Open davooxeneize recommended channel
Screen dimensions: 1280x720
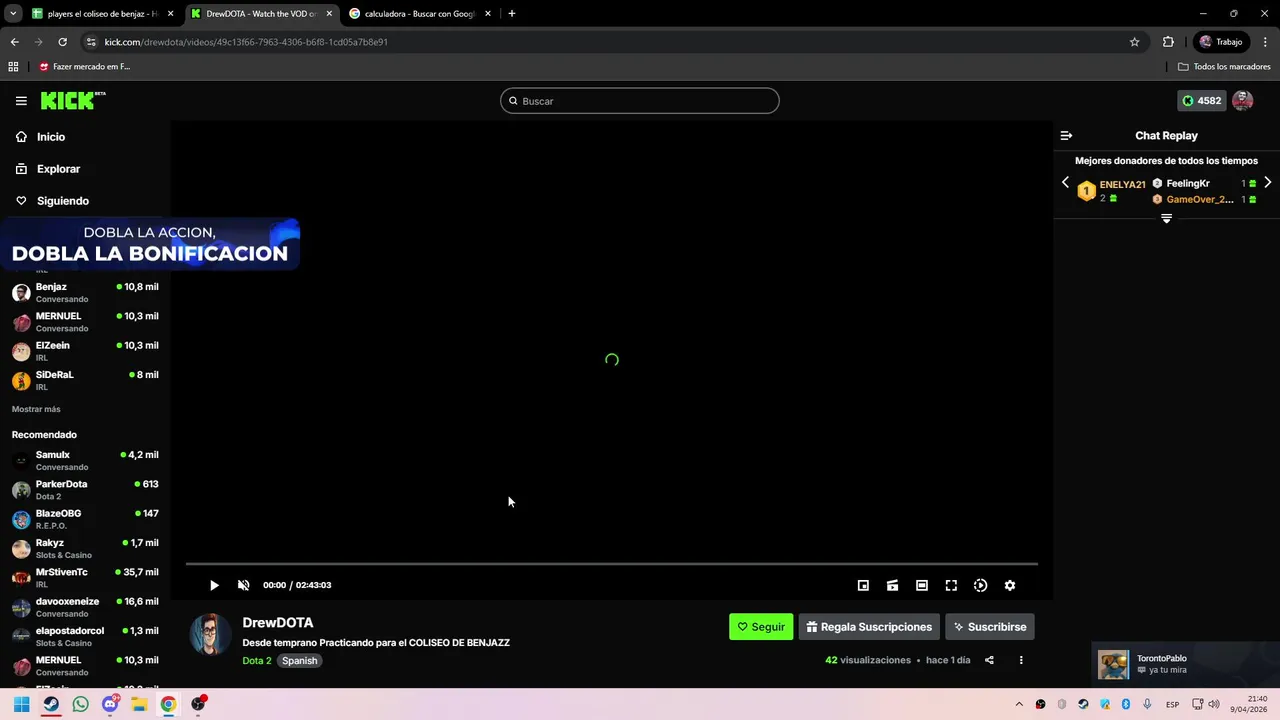[x=85, y=607]
